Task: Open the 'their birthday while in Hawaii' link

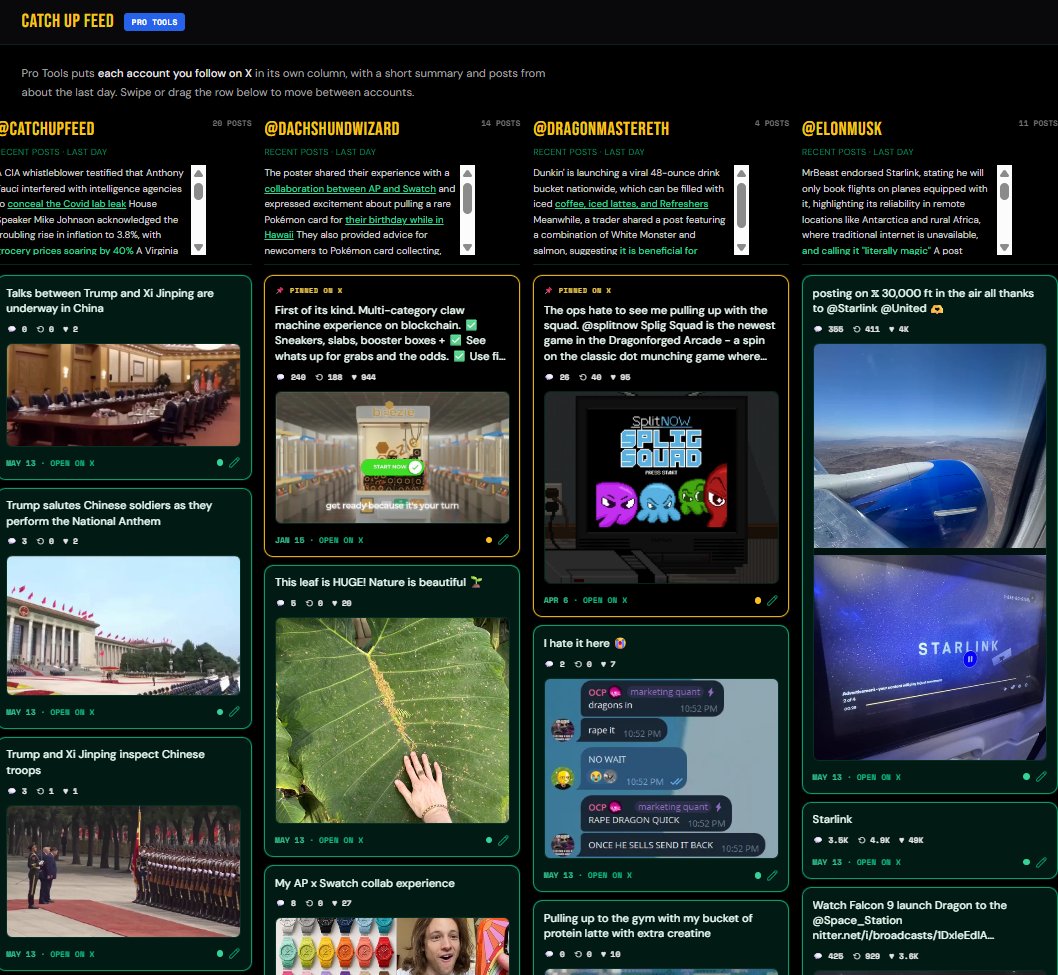Action: click(x=394, y=219)
